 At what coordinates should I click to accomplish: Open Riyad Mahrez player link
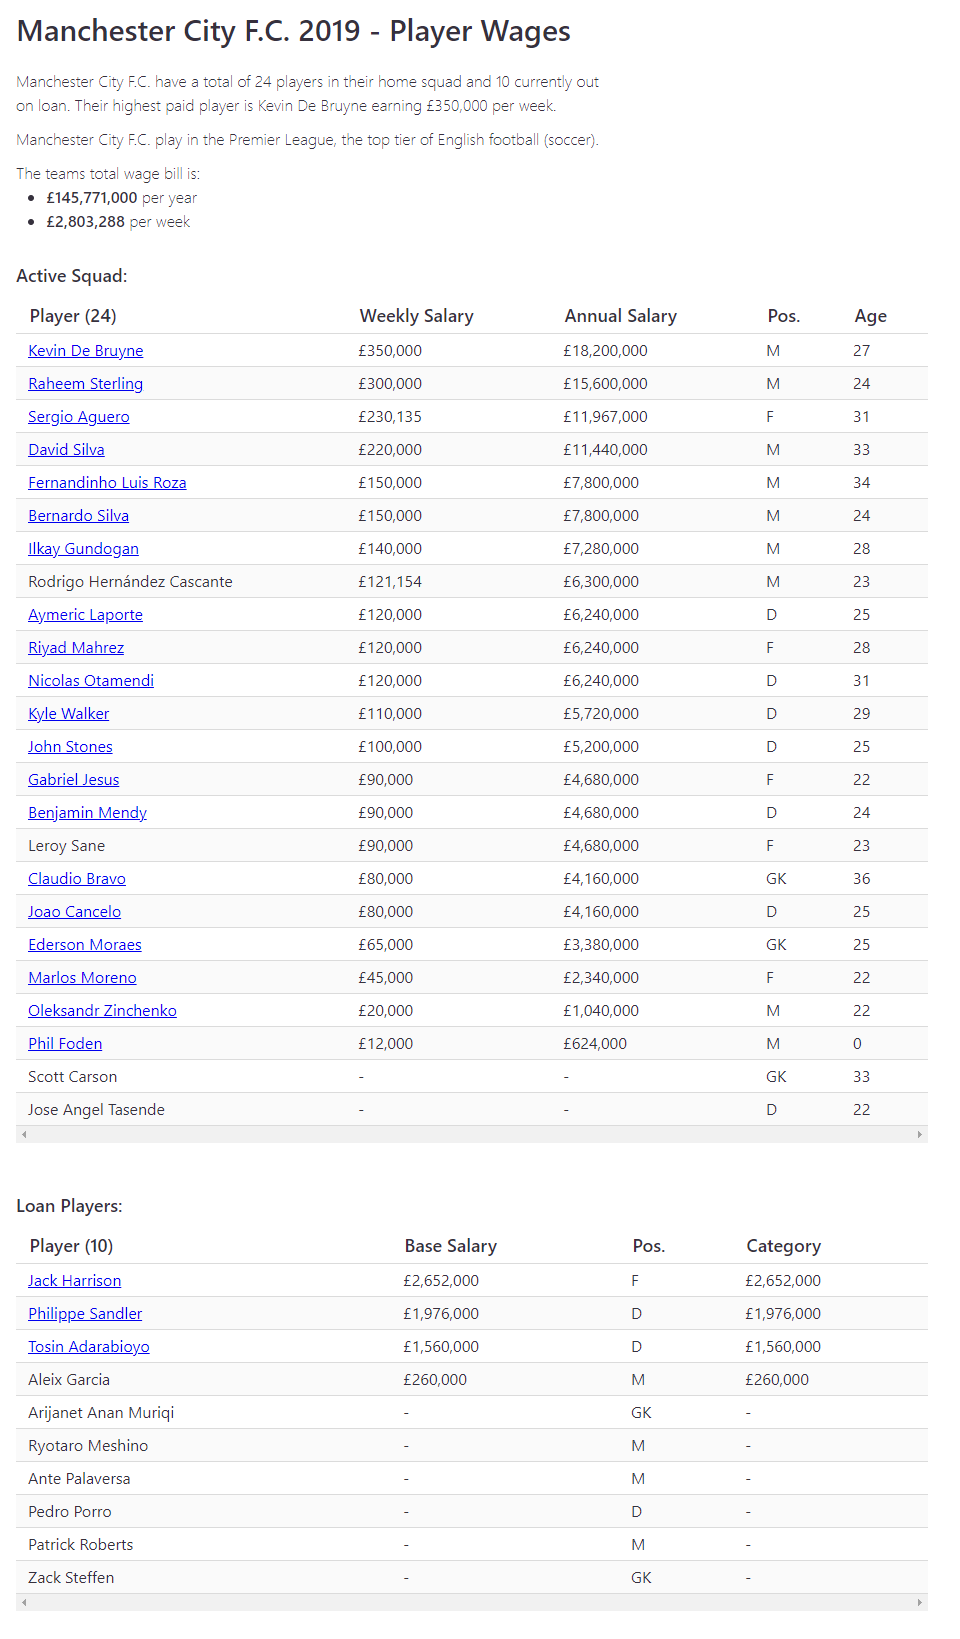(x=76, y=648)
